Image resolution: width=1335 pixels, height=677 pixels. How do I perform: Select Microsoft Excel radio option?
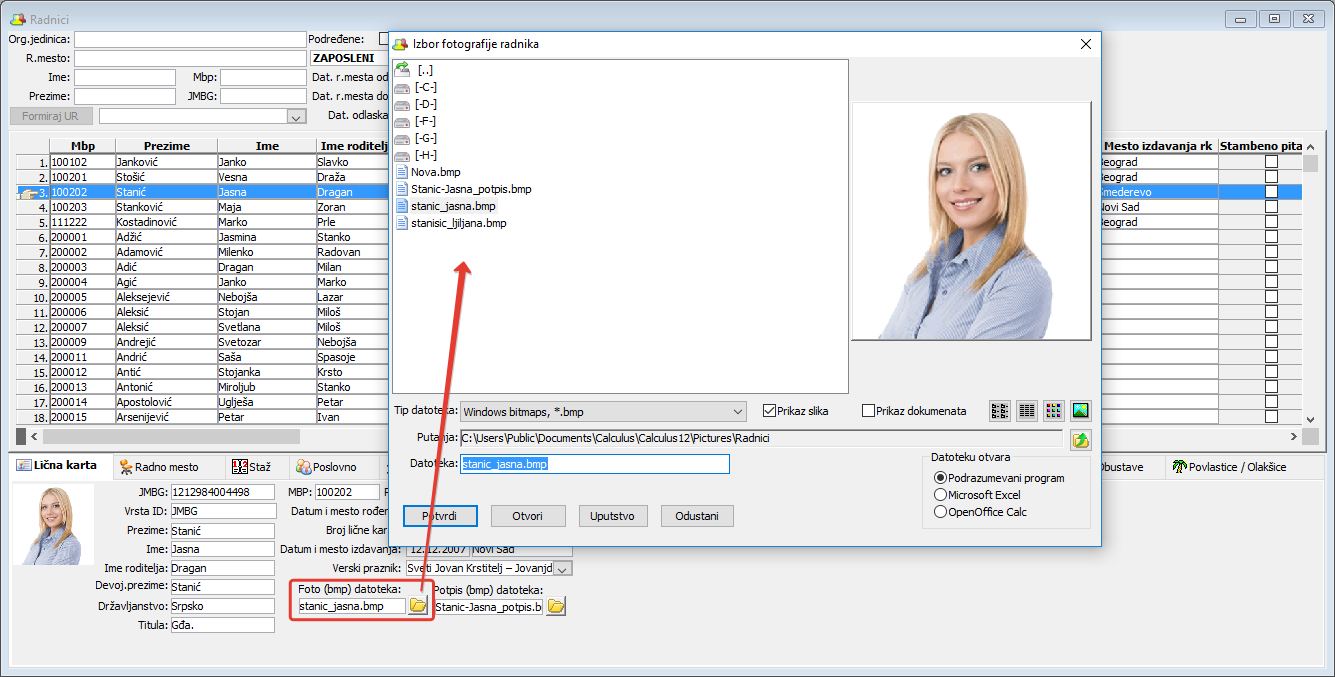940,495
